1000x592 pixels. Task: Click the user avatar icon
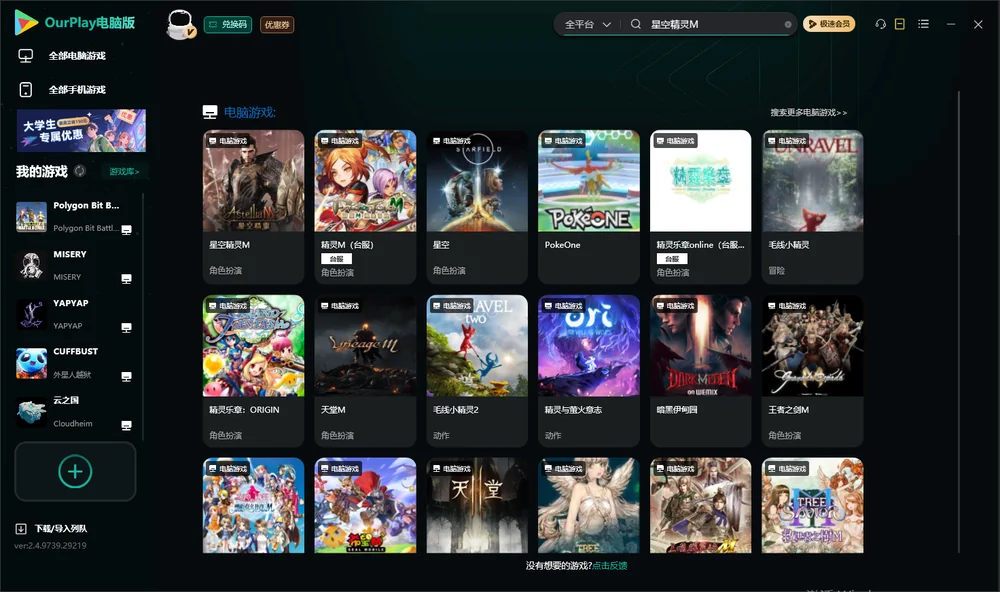pyautogui.click(x=180, y=24)
